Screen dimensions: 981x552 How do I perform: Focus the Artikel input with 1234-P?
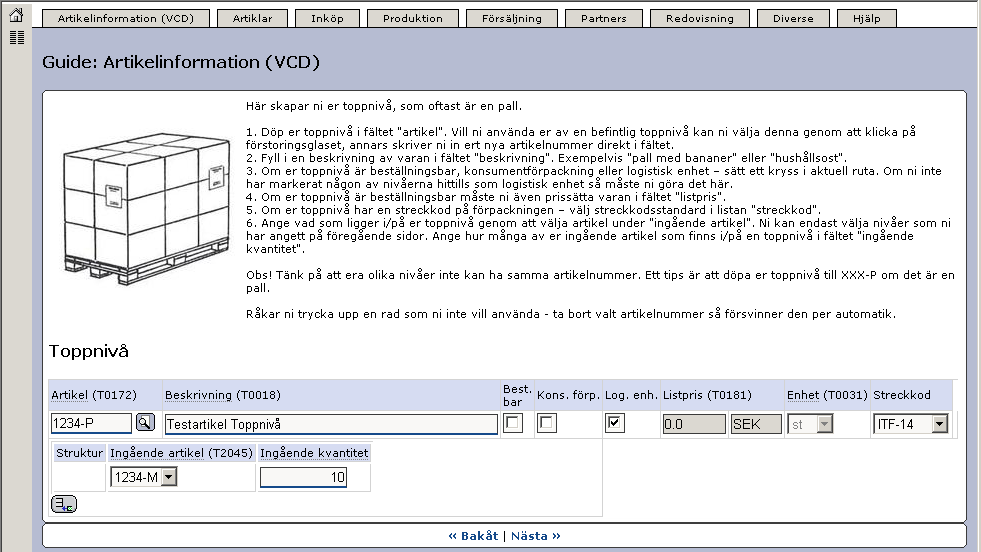(91, 423)
